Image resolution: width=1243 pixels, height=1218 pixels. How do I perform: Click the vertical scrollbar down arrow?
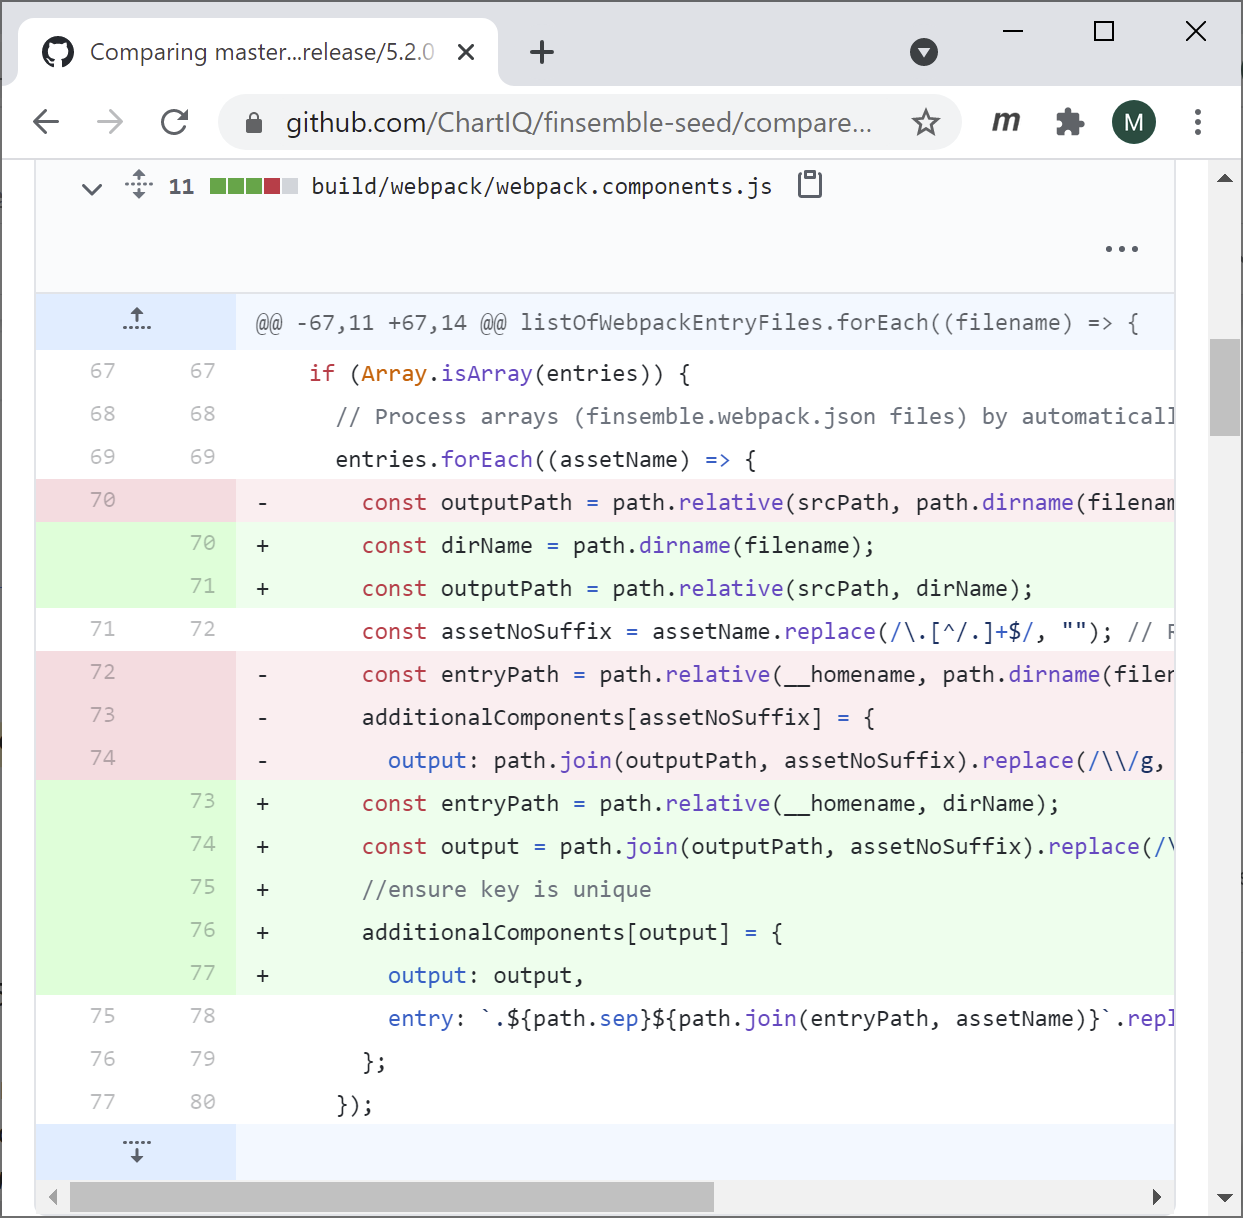pos(1224,1197)
